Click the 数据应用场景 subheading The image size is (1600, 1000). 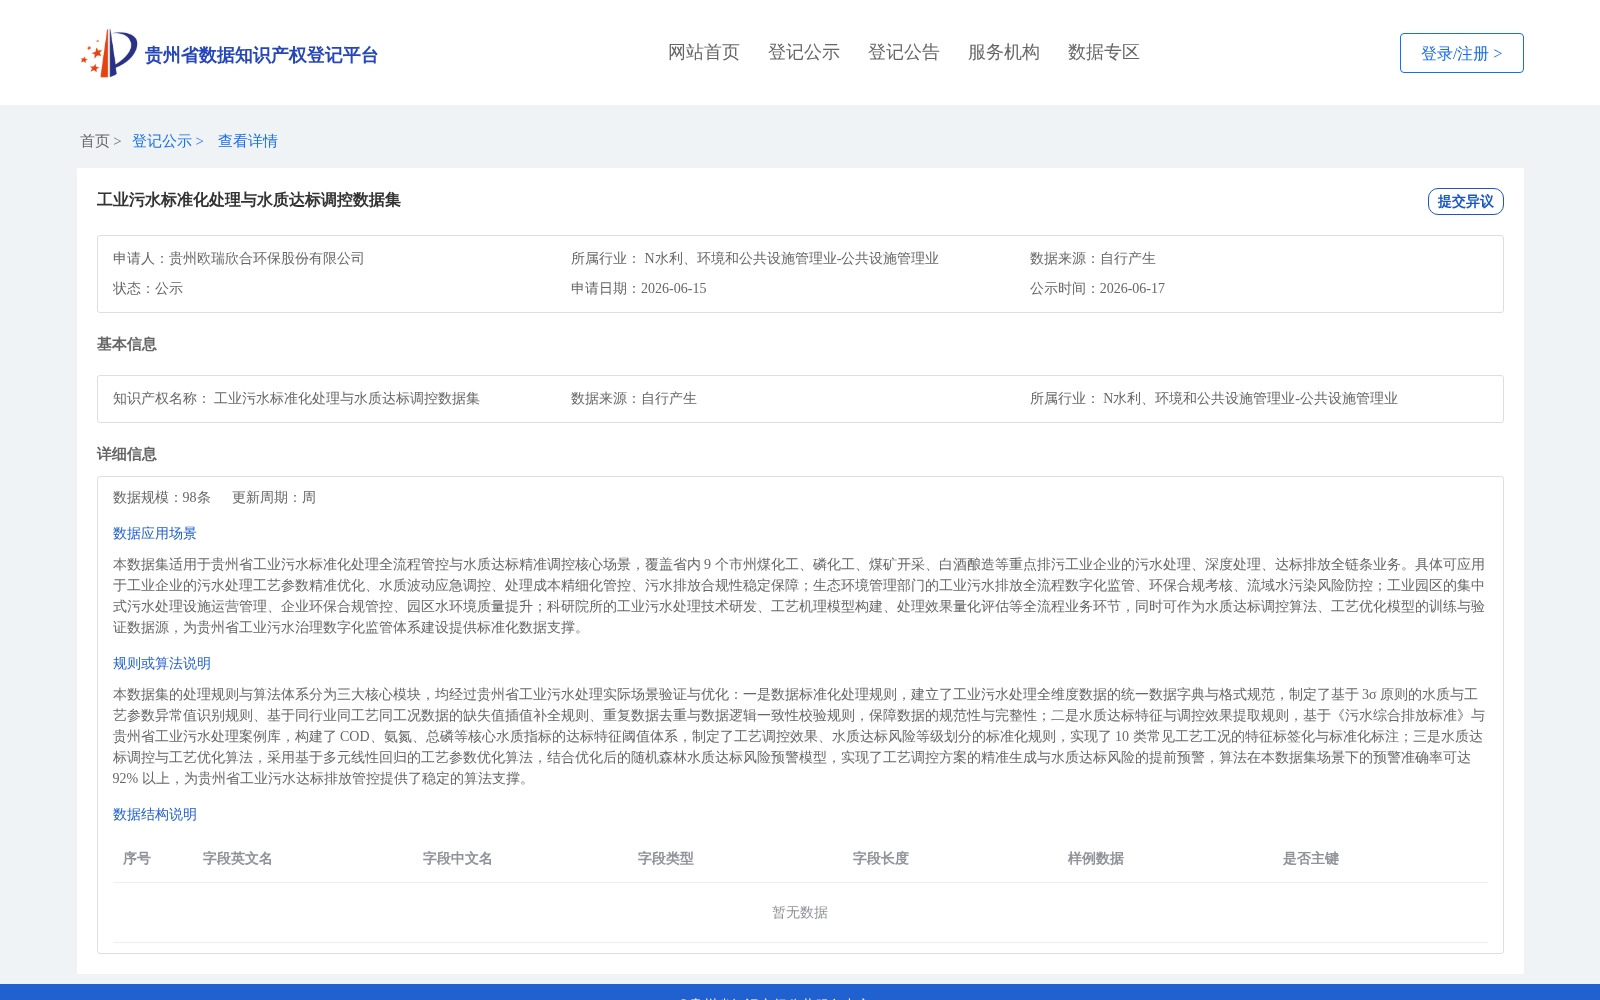tap(155, 533)
